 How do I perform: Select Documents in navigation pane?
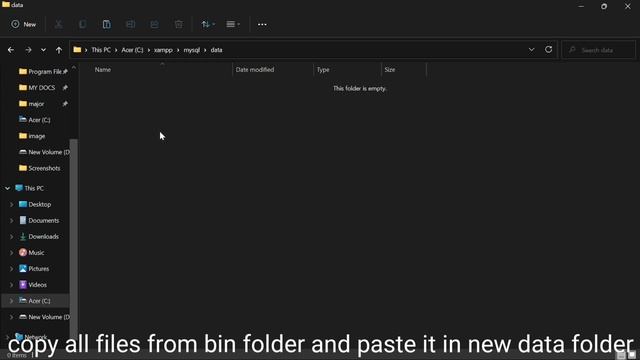[39, 220]
